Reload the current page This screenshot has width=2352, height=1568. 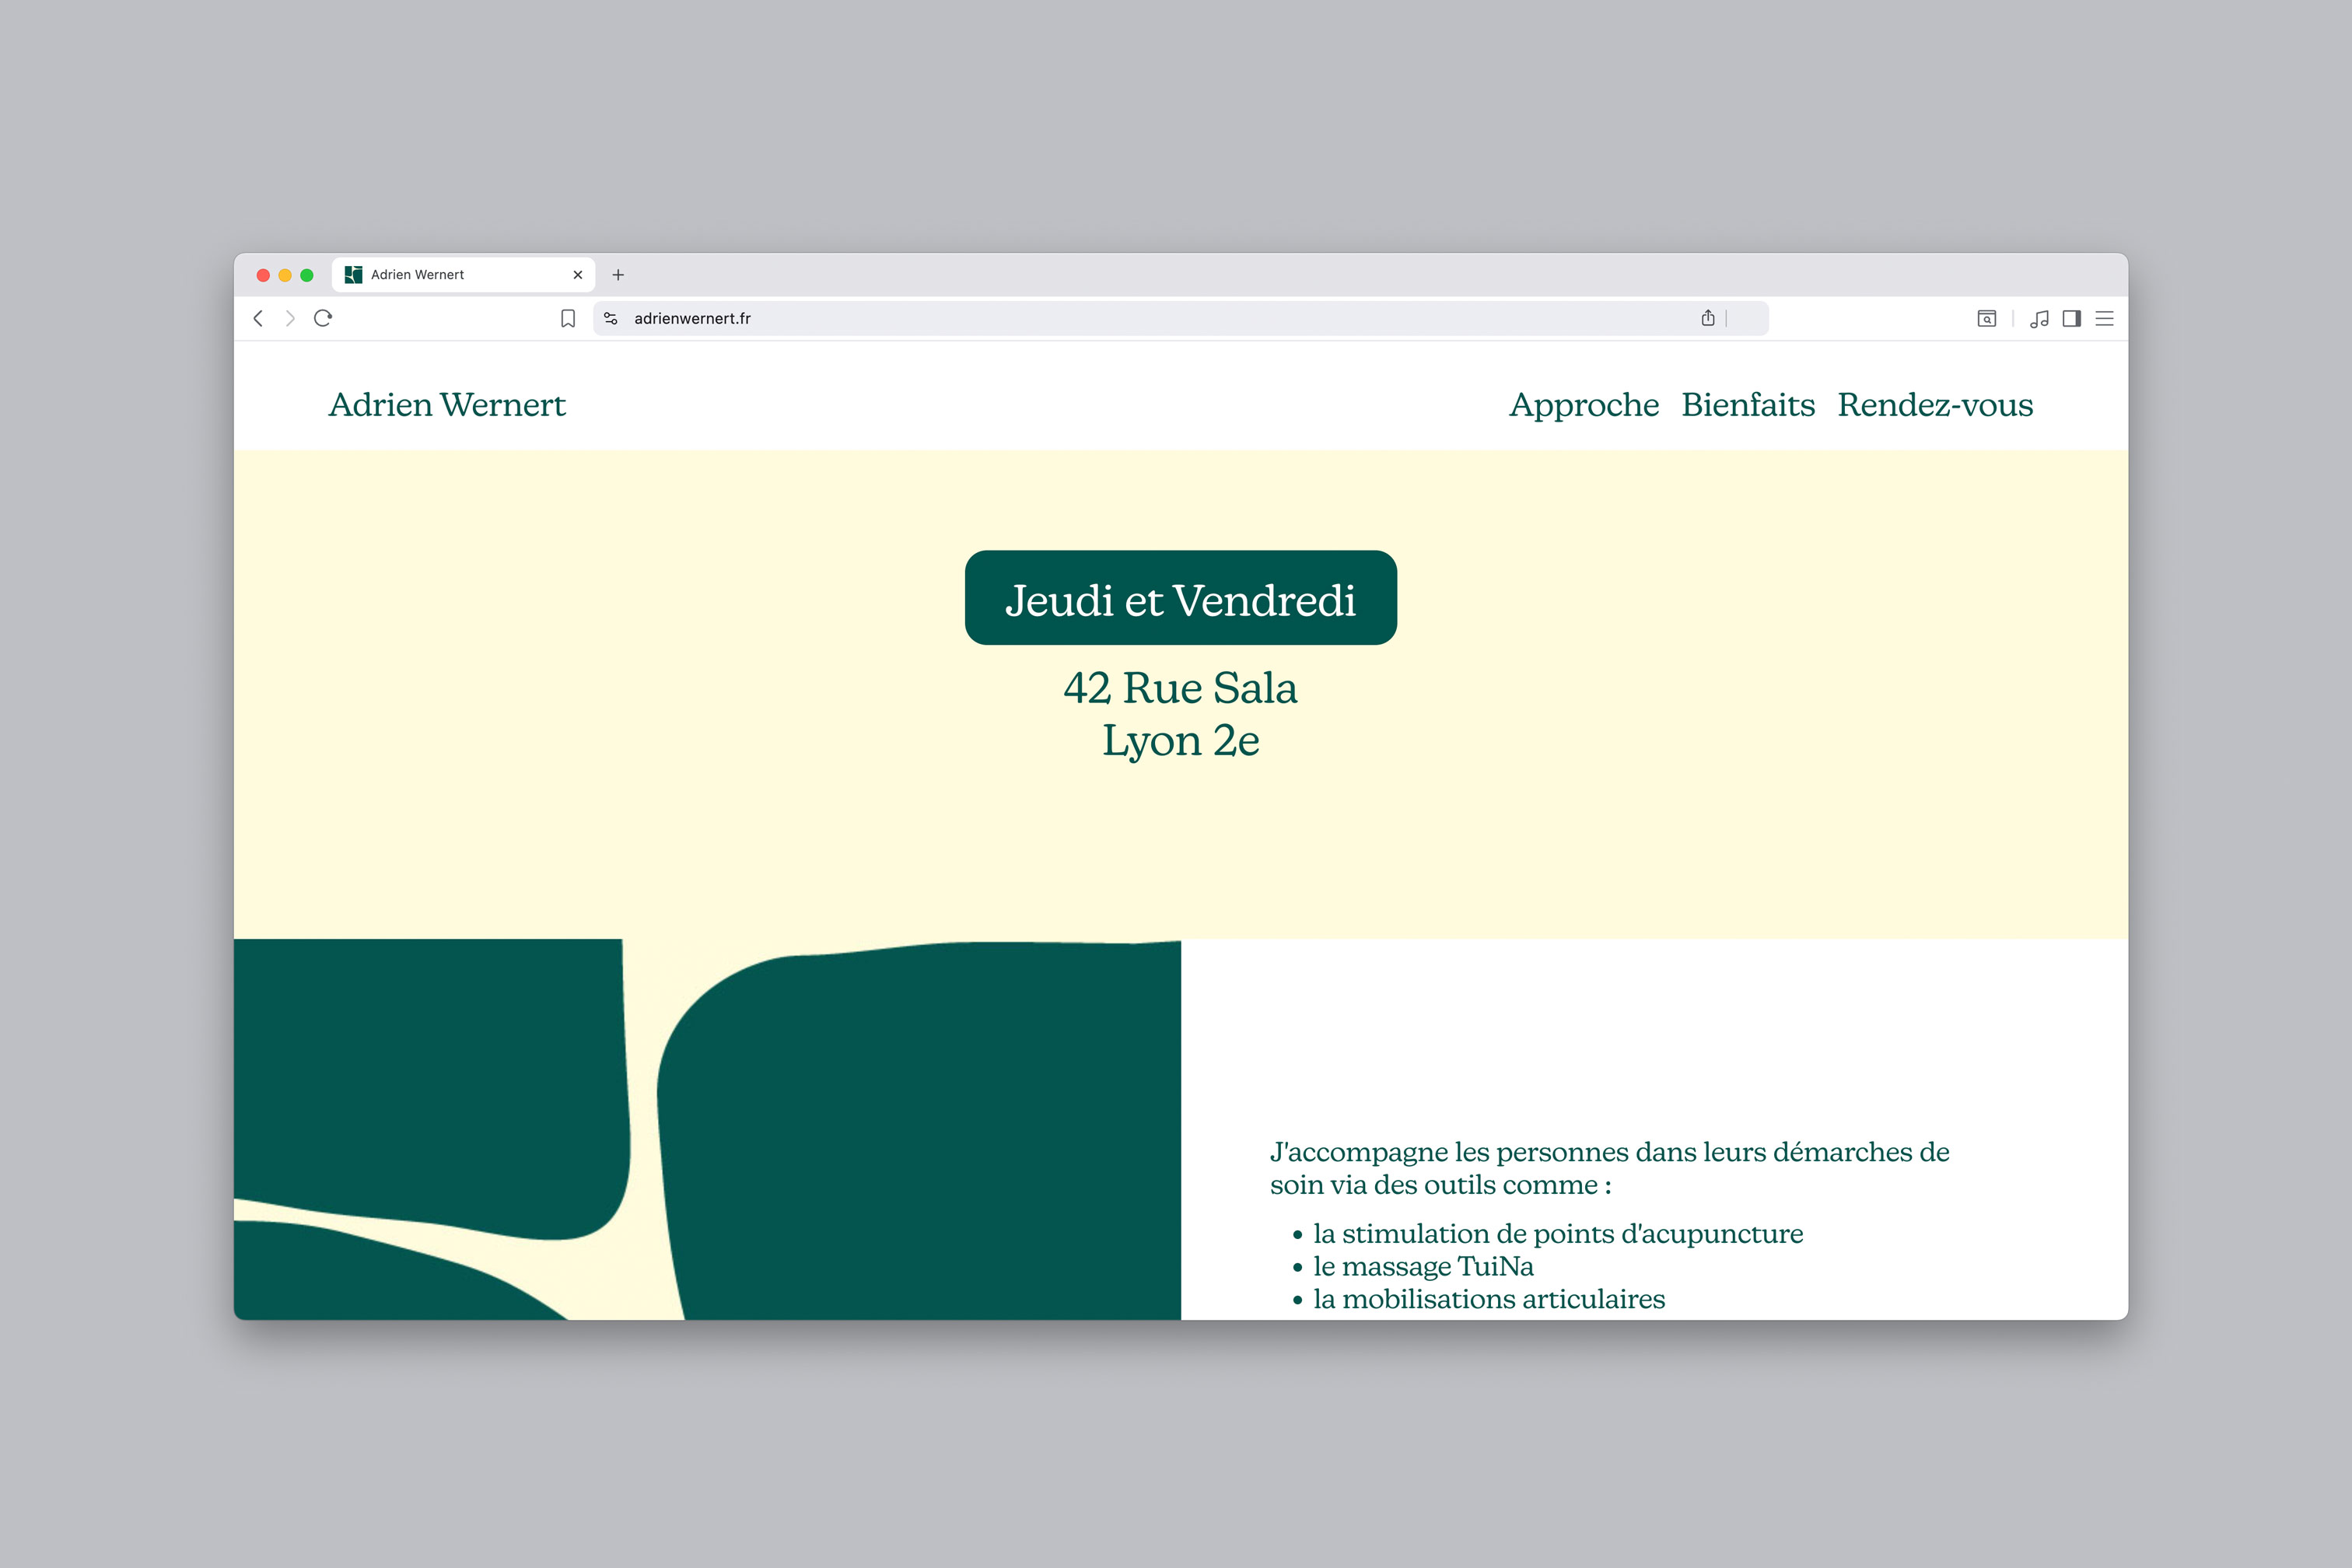(323, 318)
